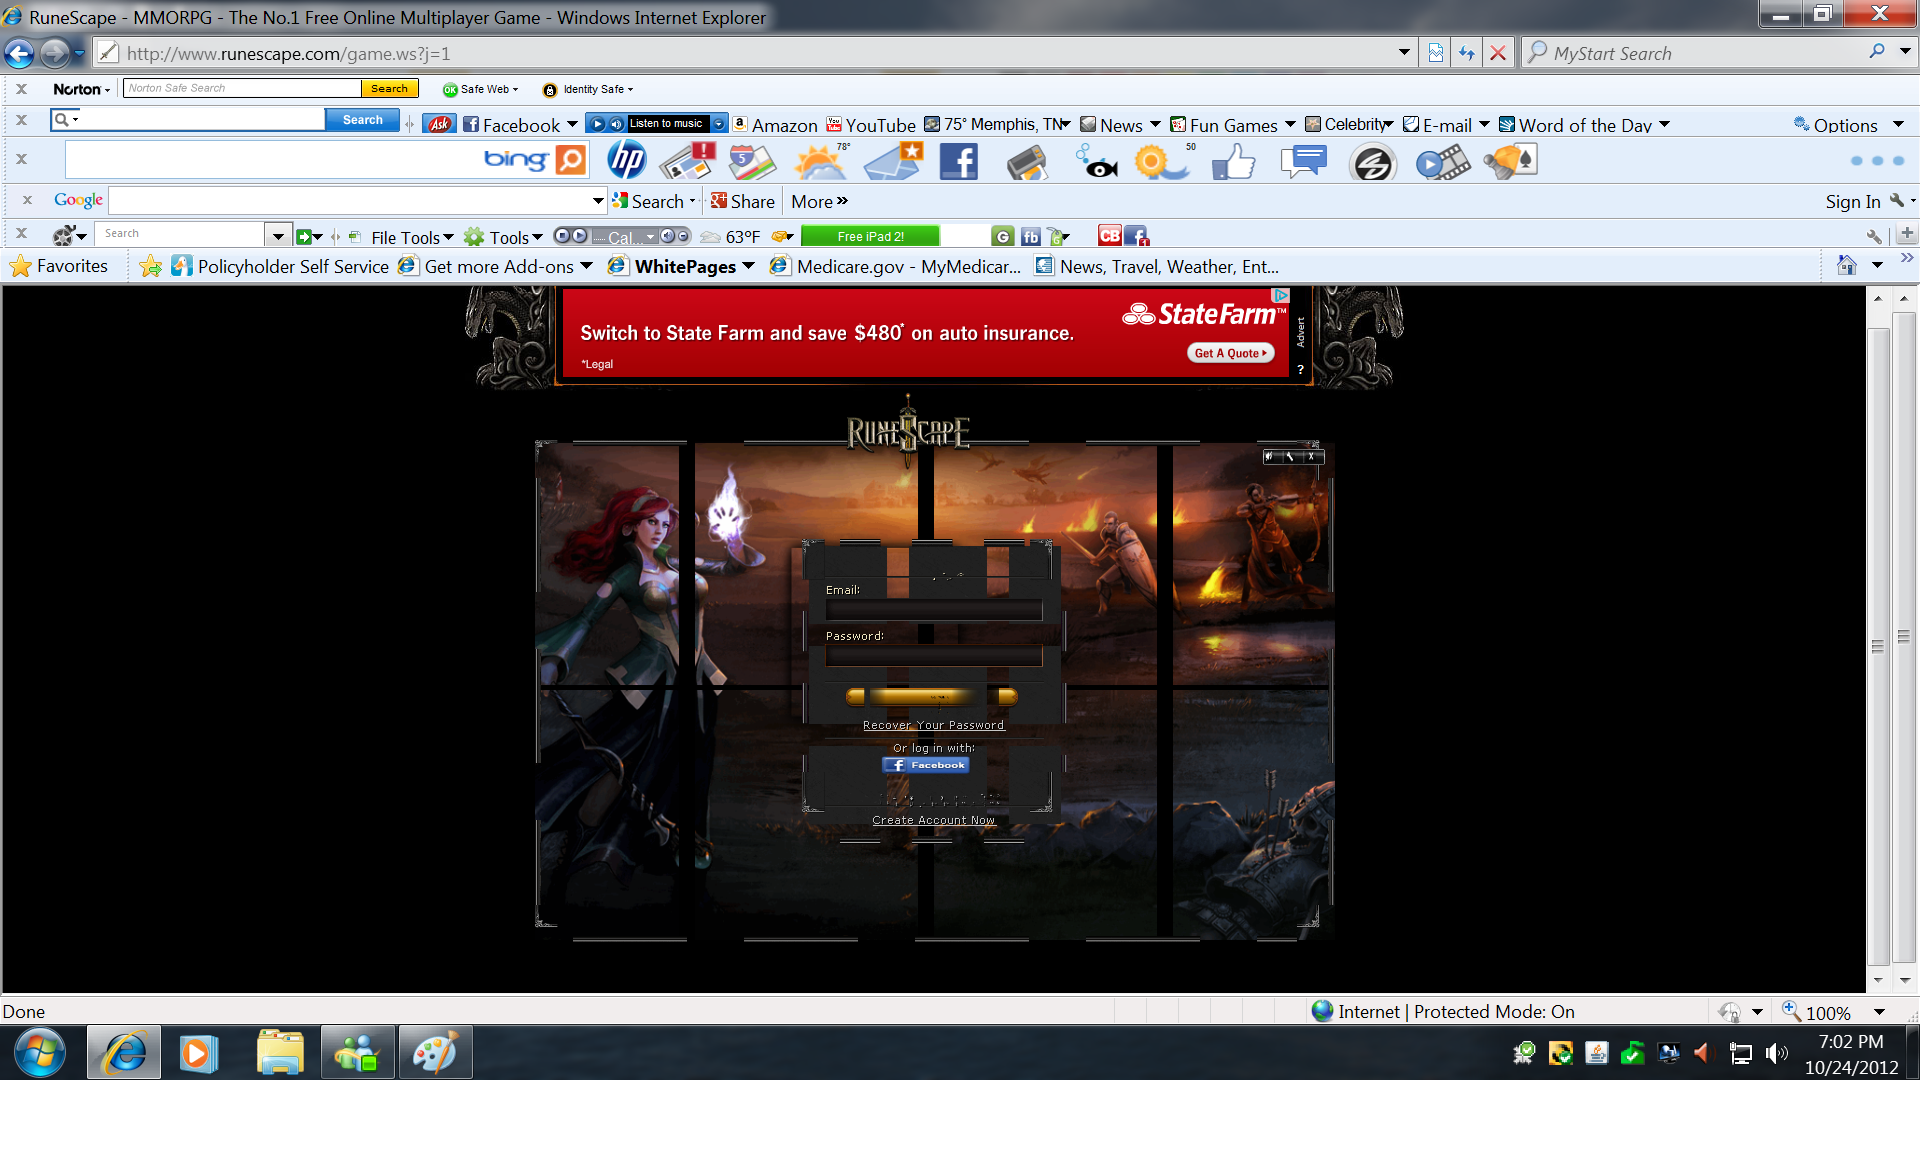The width and height of the screenshot is (1920, 1157).
Task: Open the E-mail toolbar menu
Action: (1446, 125)
